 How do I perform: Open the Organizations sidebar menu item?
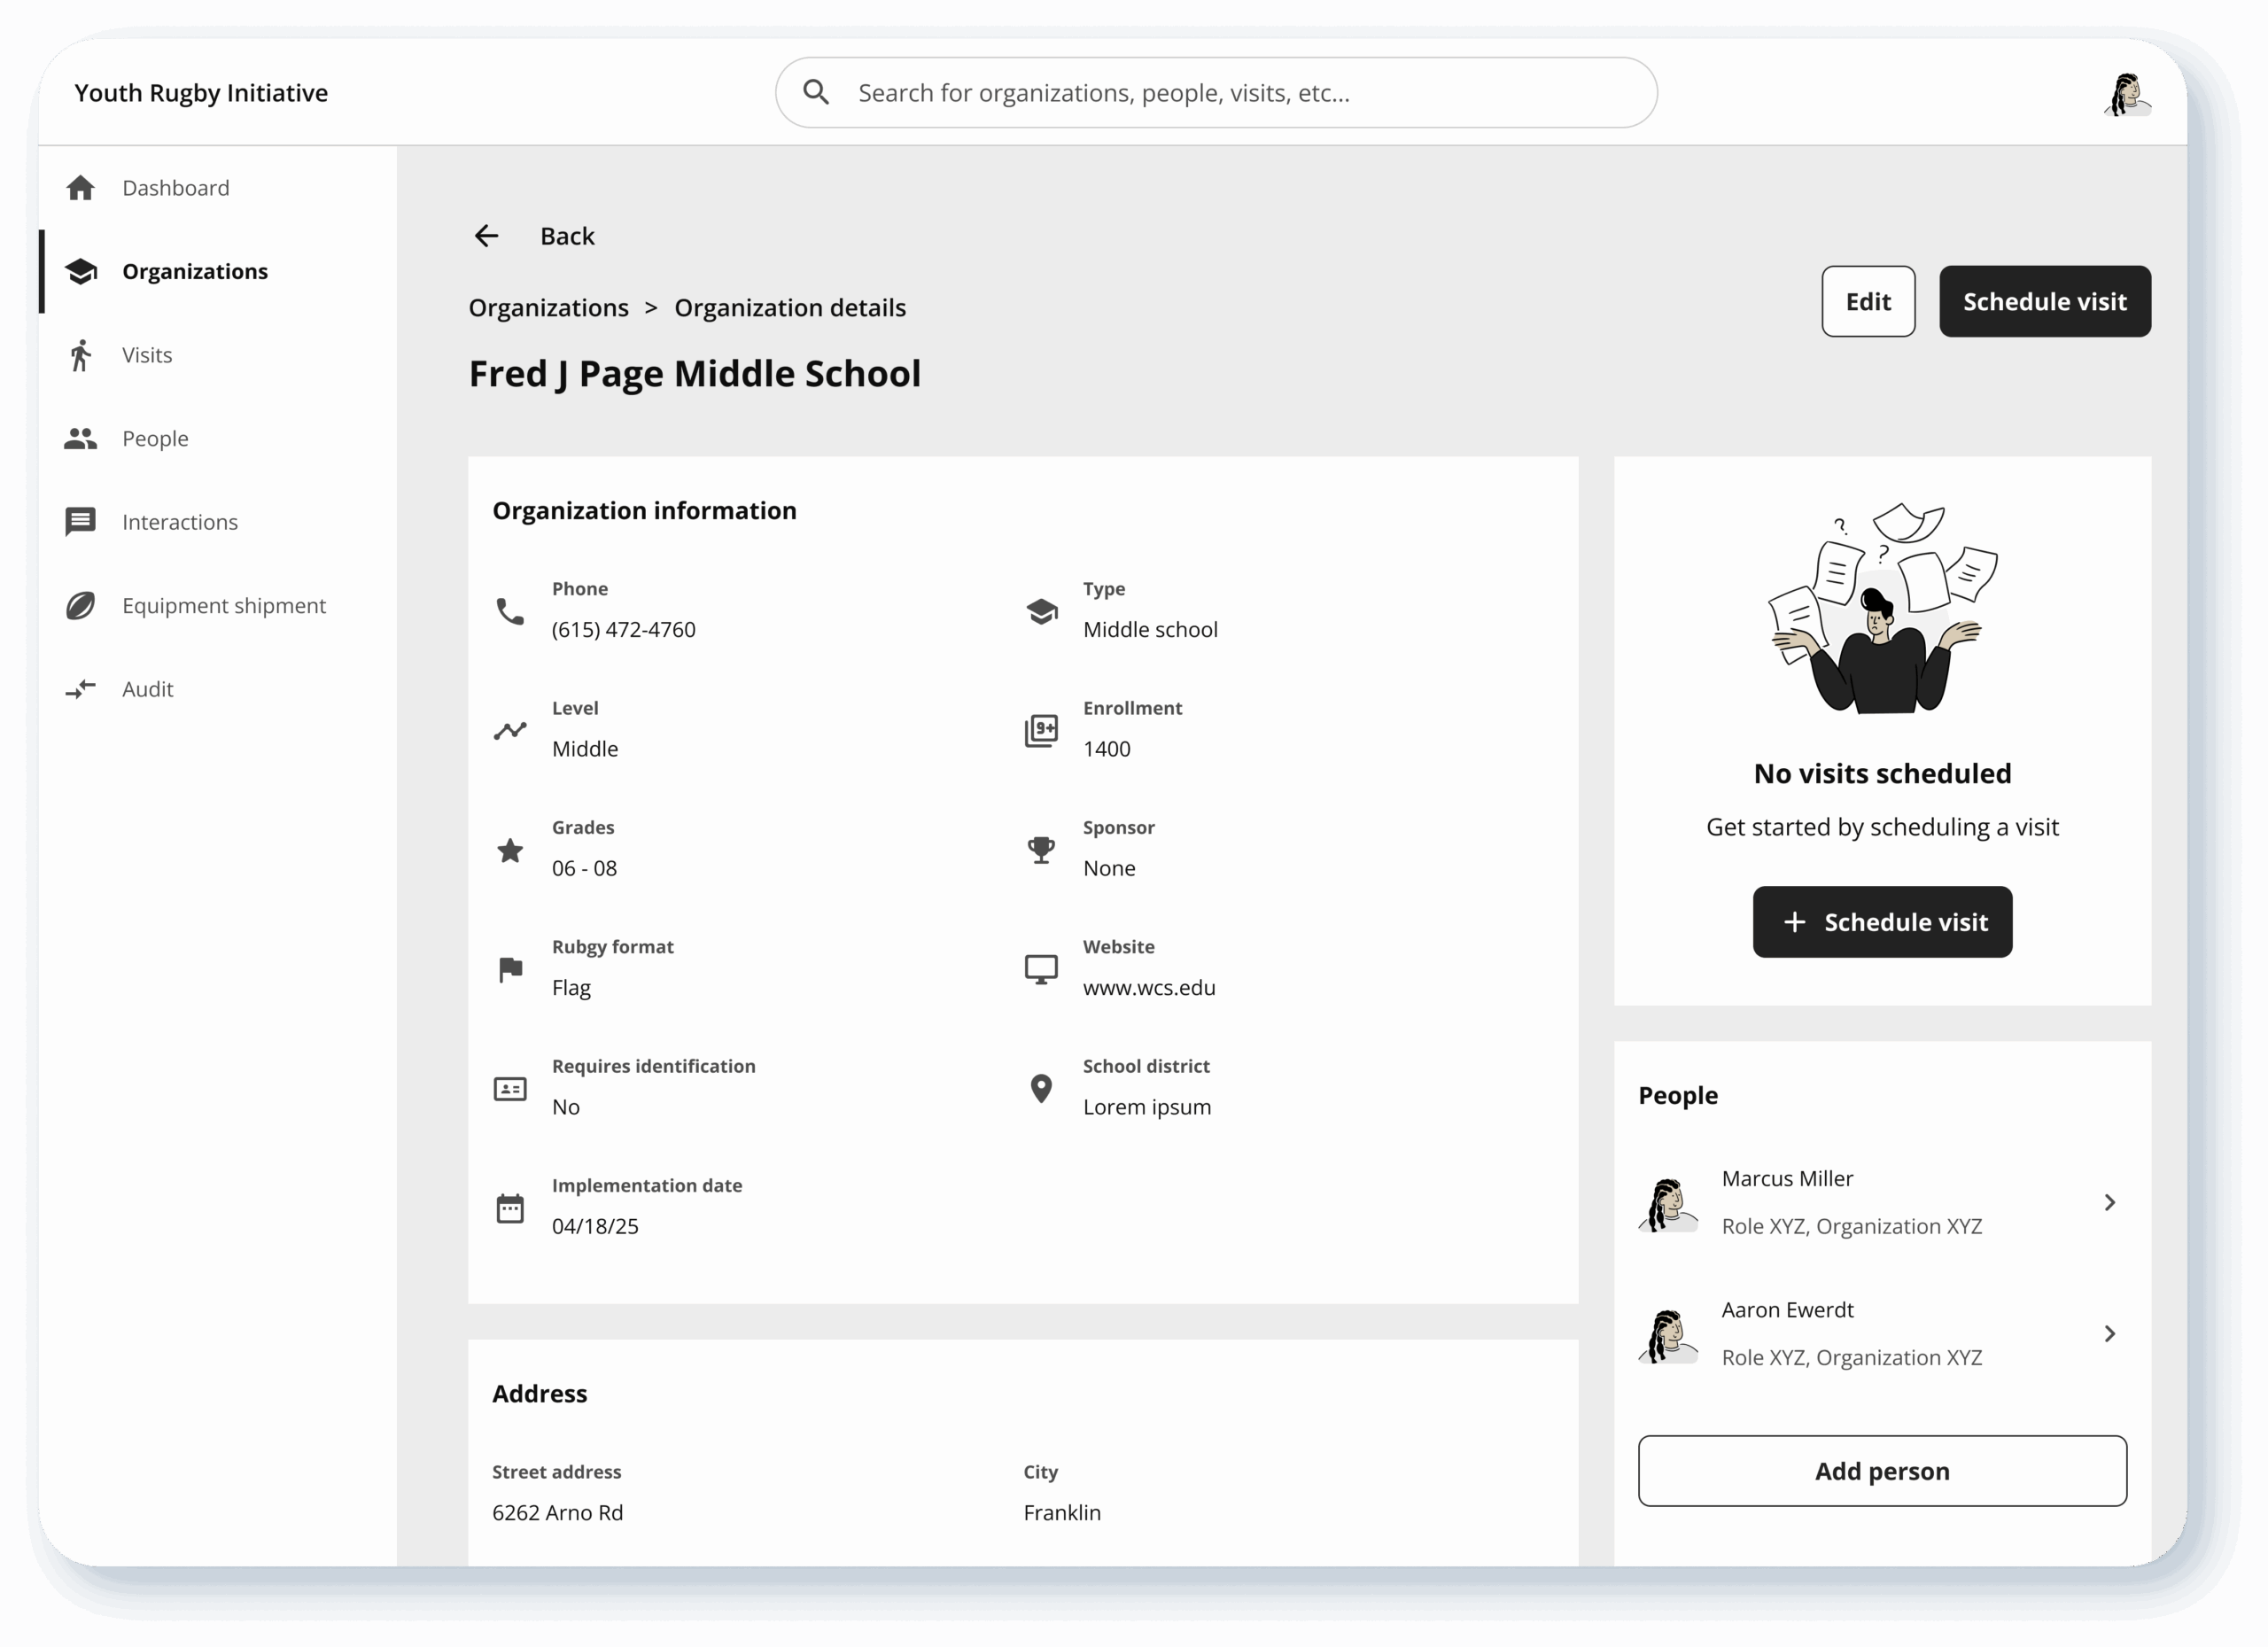(195, 272)
